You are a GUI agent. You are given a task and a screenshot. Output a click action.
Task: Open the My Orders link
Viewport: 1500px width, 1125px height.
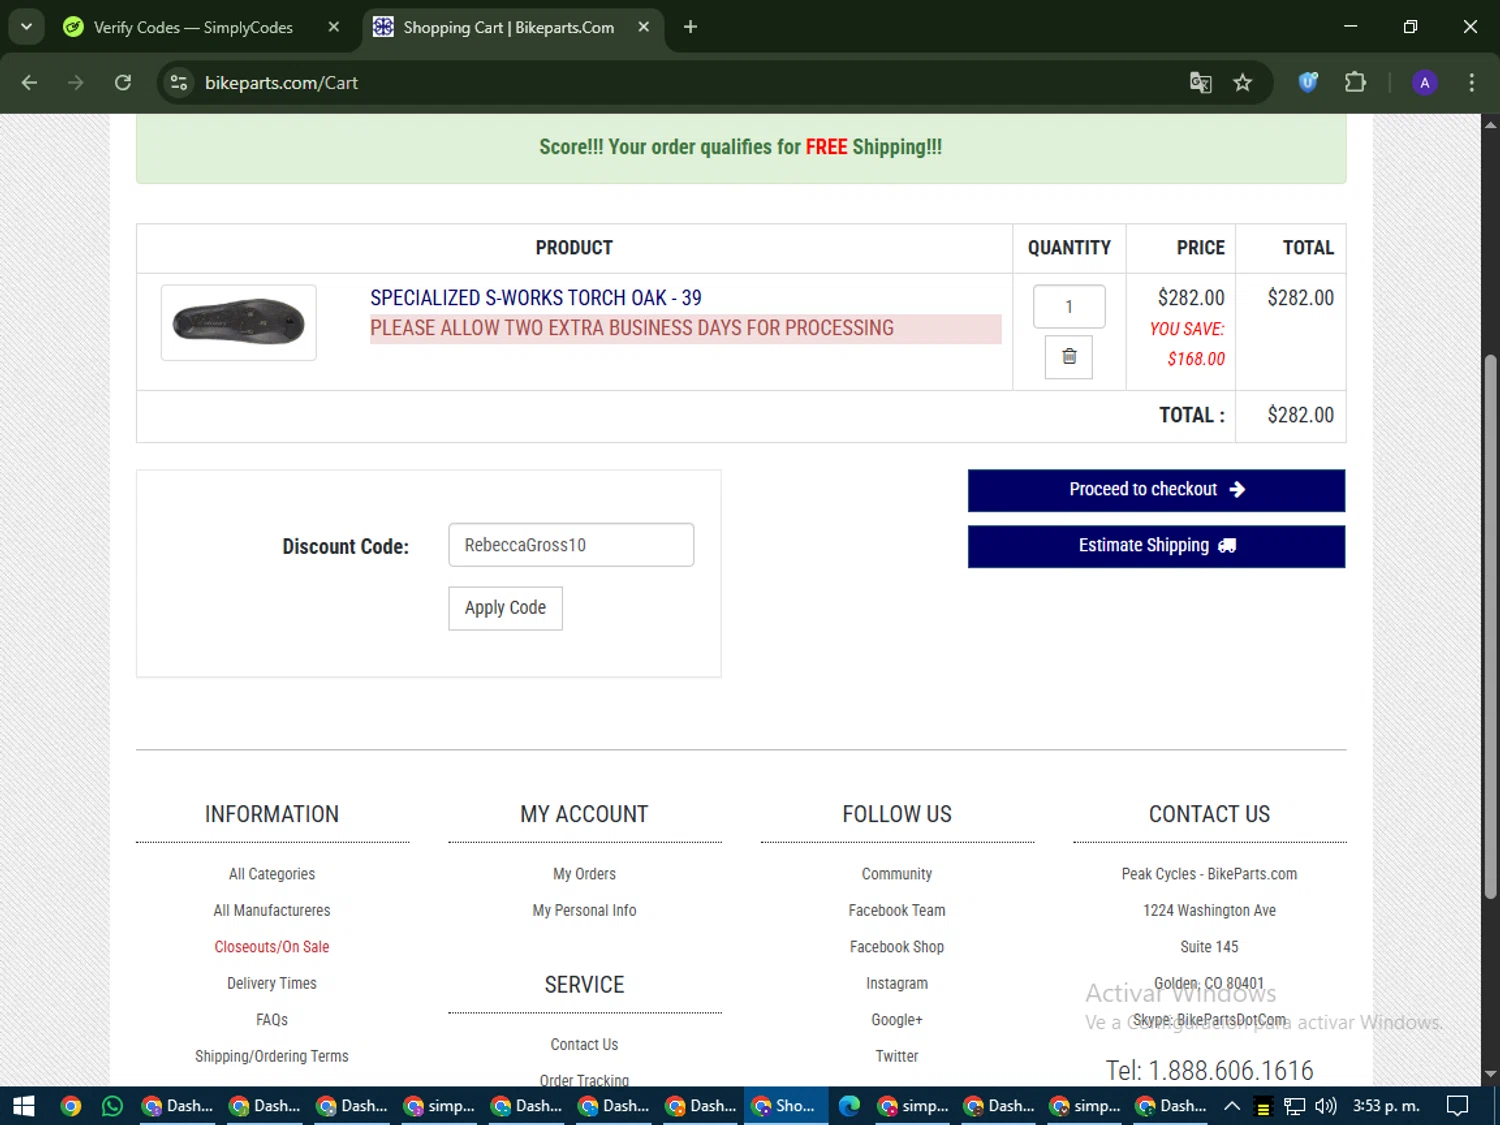click(x=585, y=874)
